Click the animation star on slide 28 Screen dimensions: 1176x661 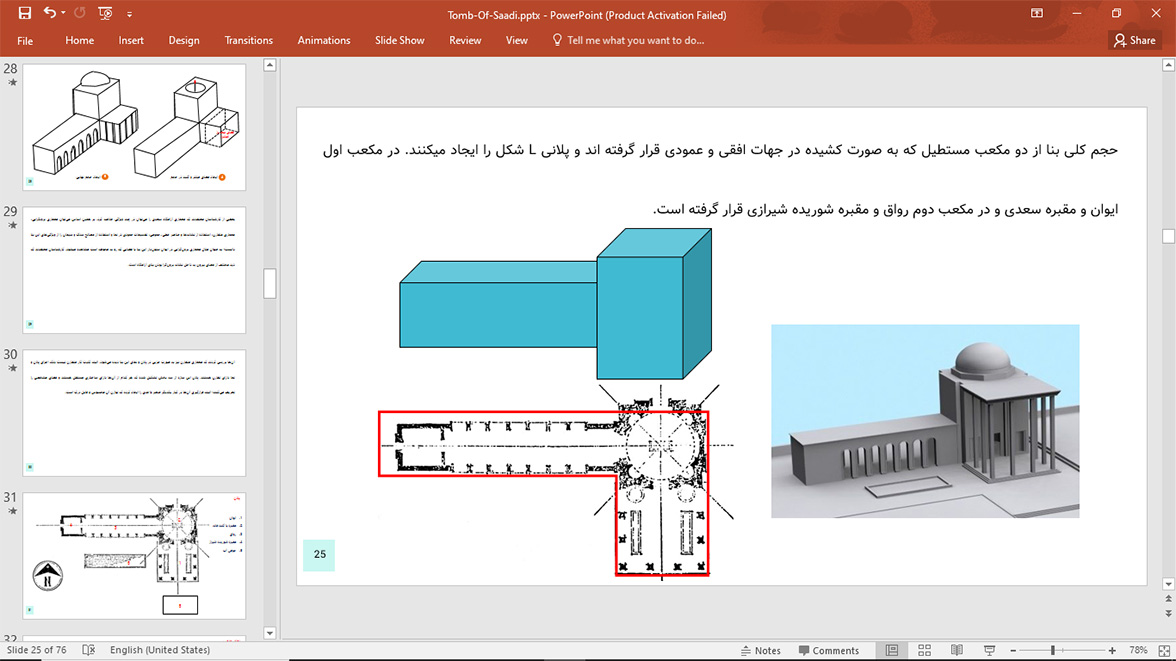[x=12, y=83]
